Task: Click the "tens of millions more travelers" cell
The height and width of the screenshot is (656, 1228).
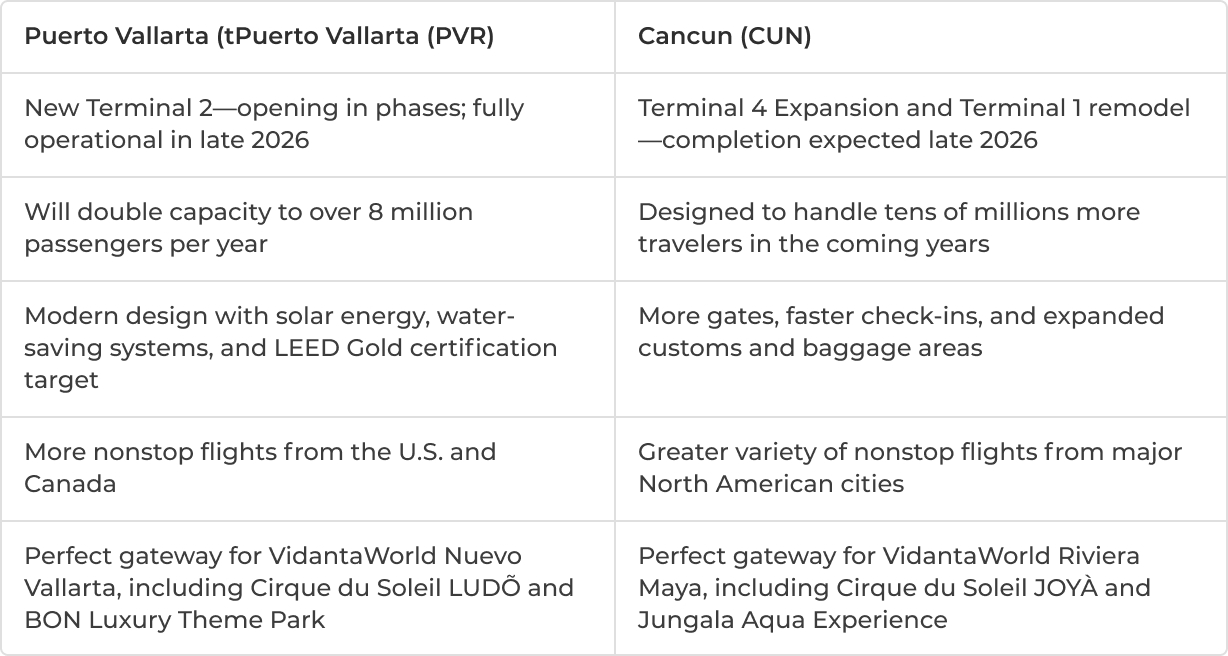Action: click(888, 228)
